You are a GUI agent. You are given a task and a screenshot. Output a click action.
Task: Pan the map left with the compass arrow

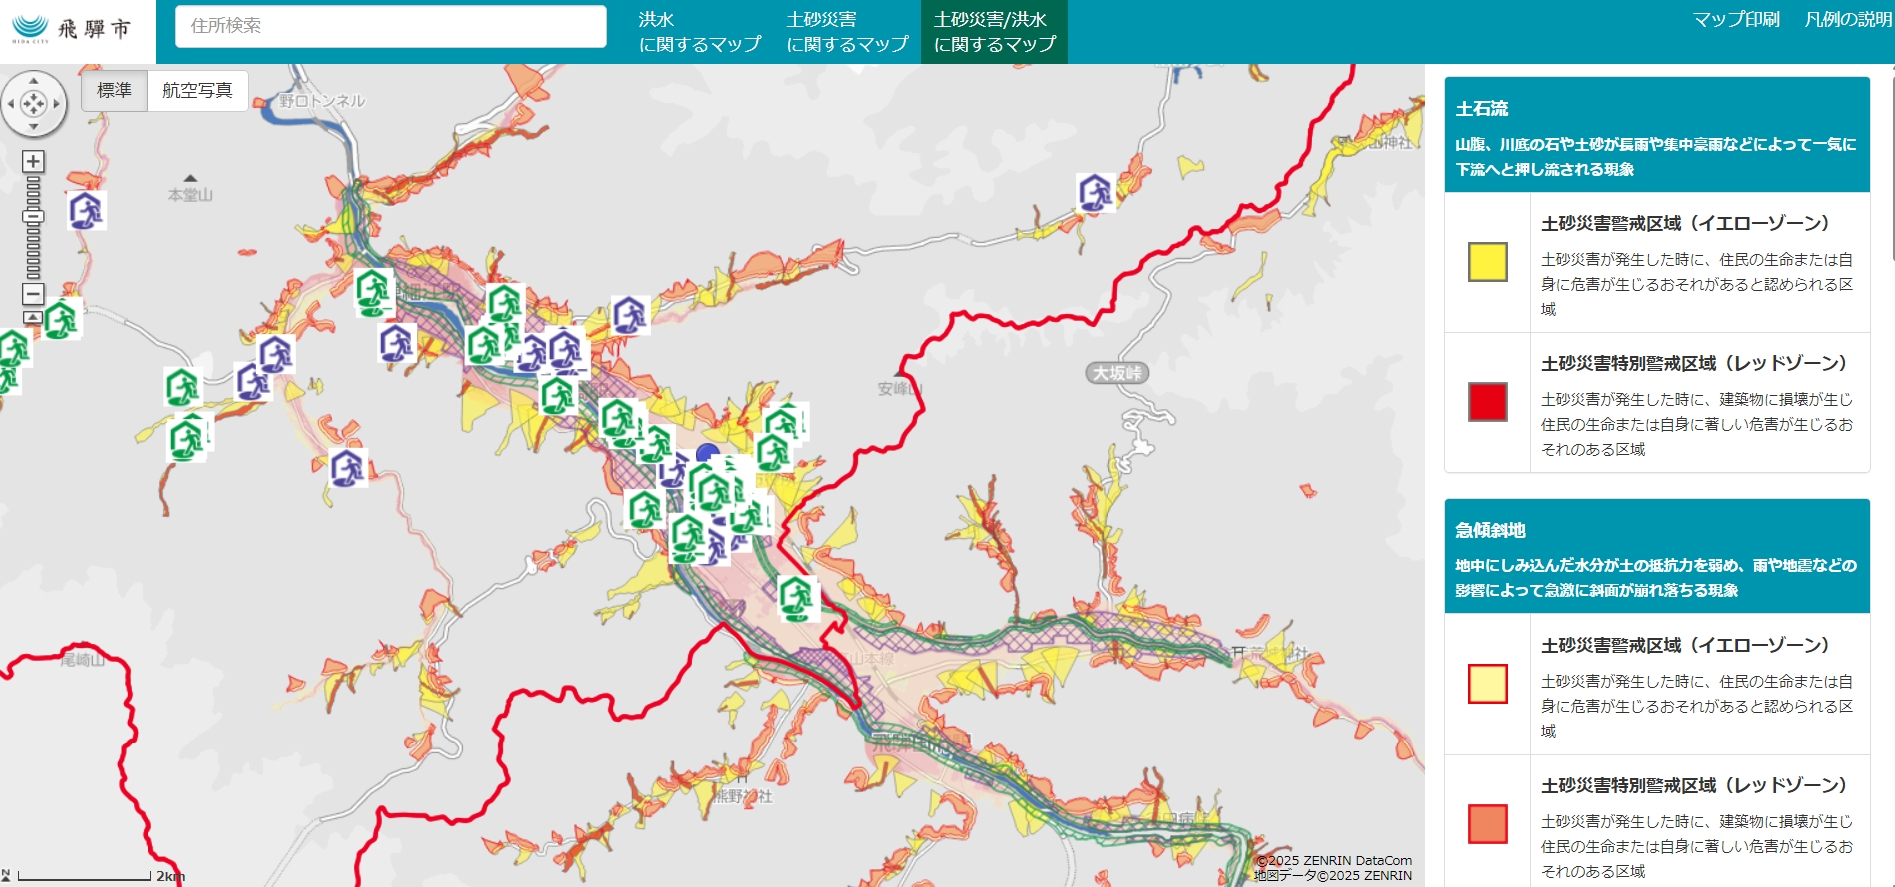pos(11,104)
